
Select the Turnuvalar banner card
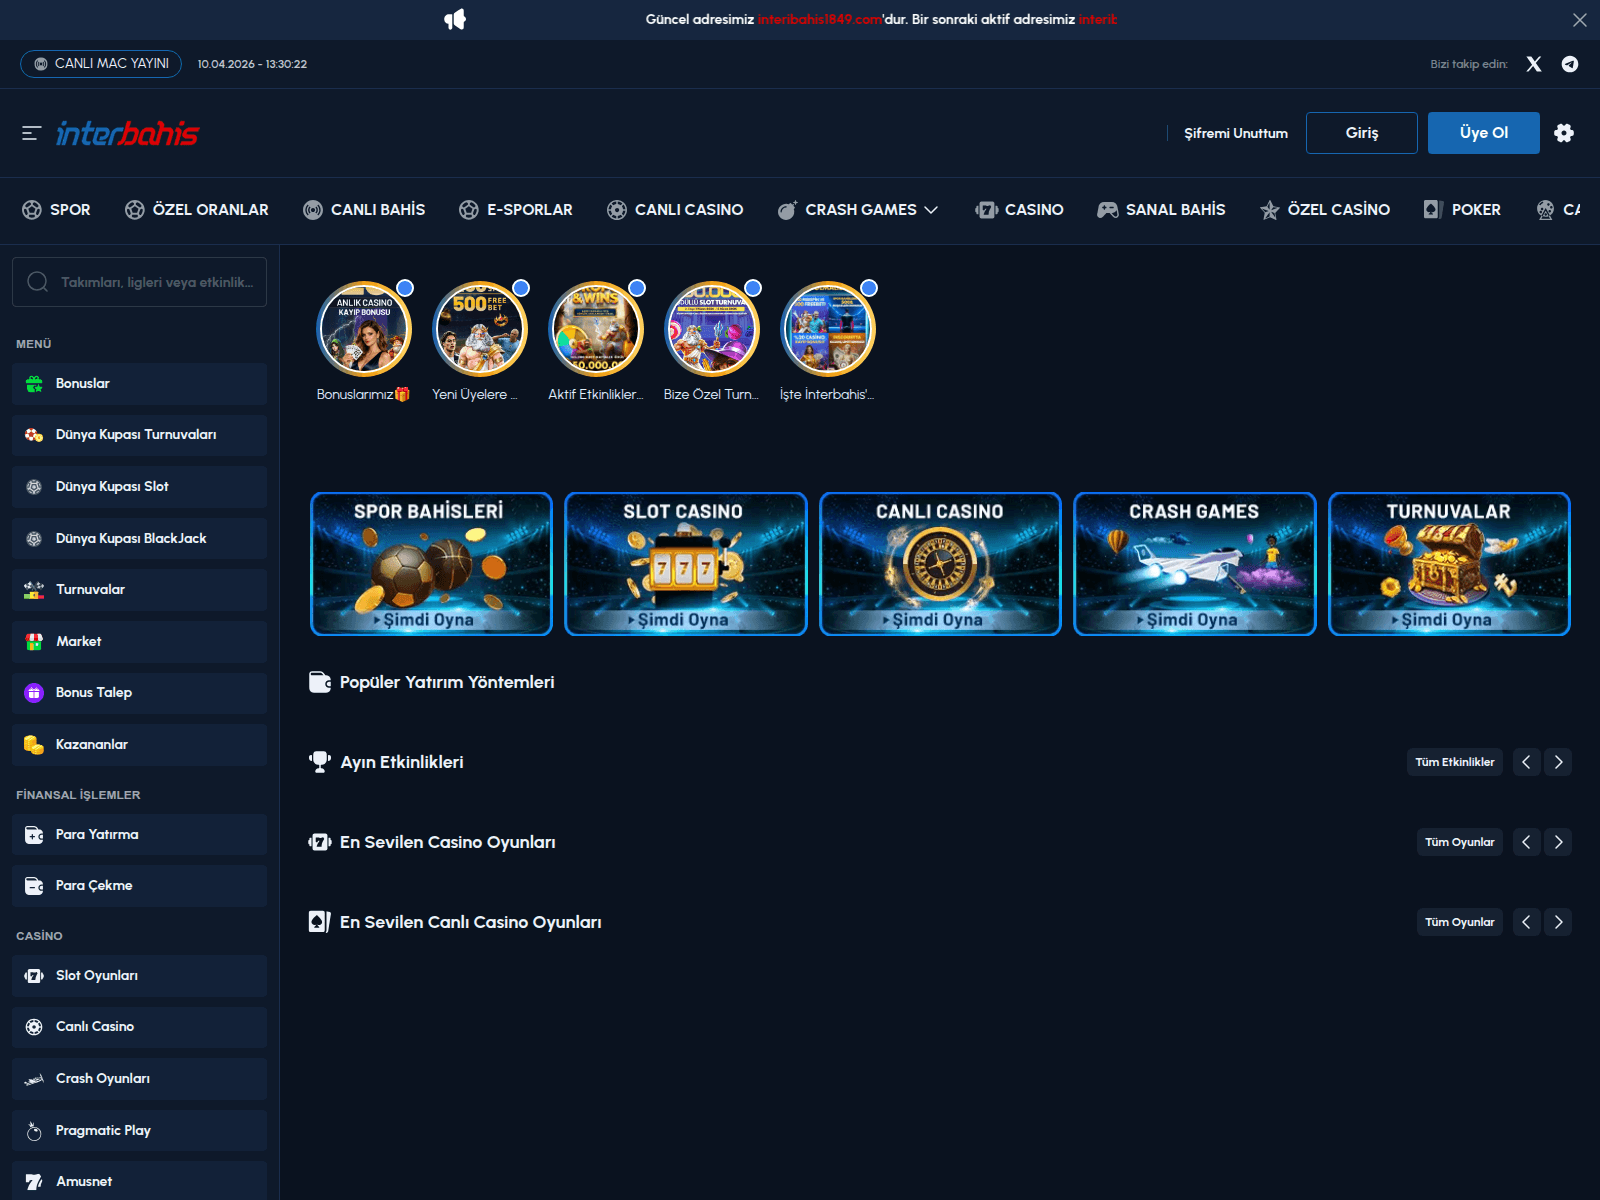tap(1448, 564)
